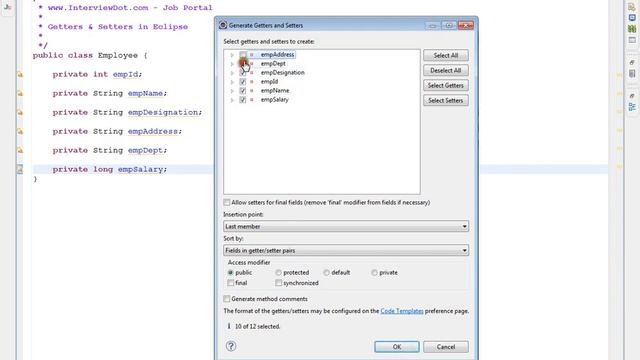
Task: Confirm the dialog with OK
Action: pyautogui.click(x=397, y=347)
